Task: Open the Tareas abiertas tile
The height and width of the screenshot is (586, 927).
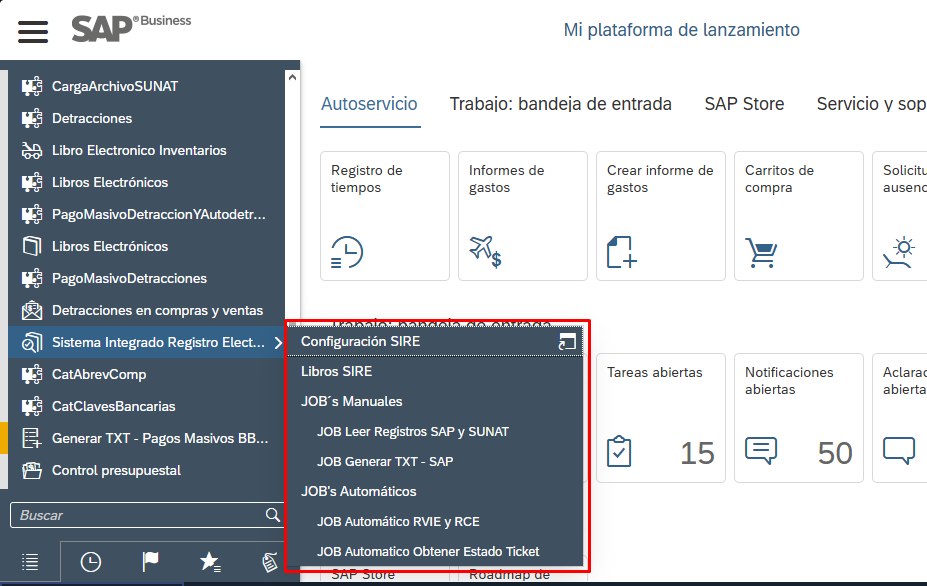Action: [x=659, y=417]
